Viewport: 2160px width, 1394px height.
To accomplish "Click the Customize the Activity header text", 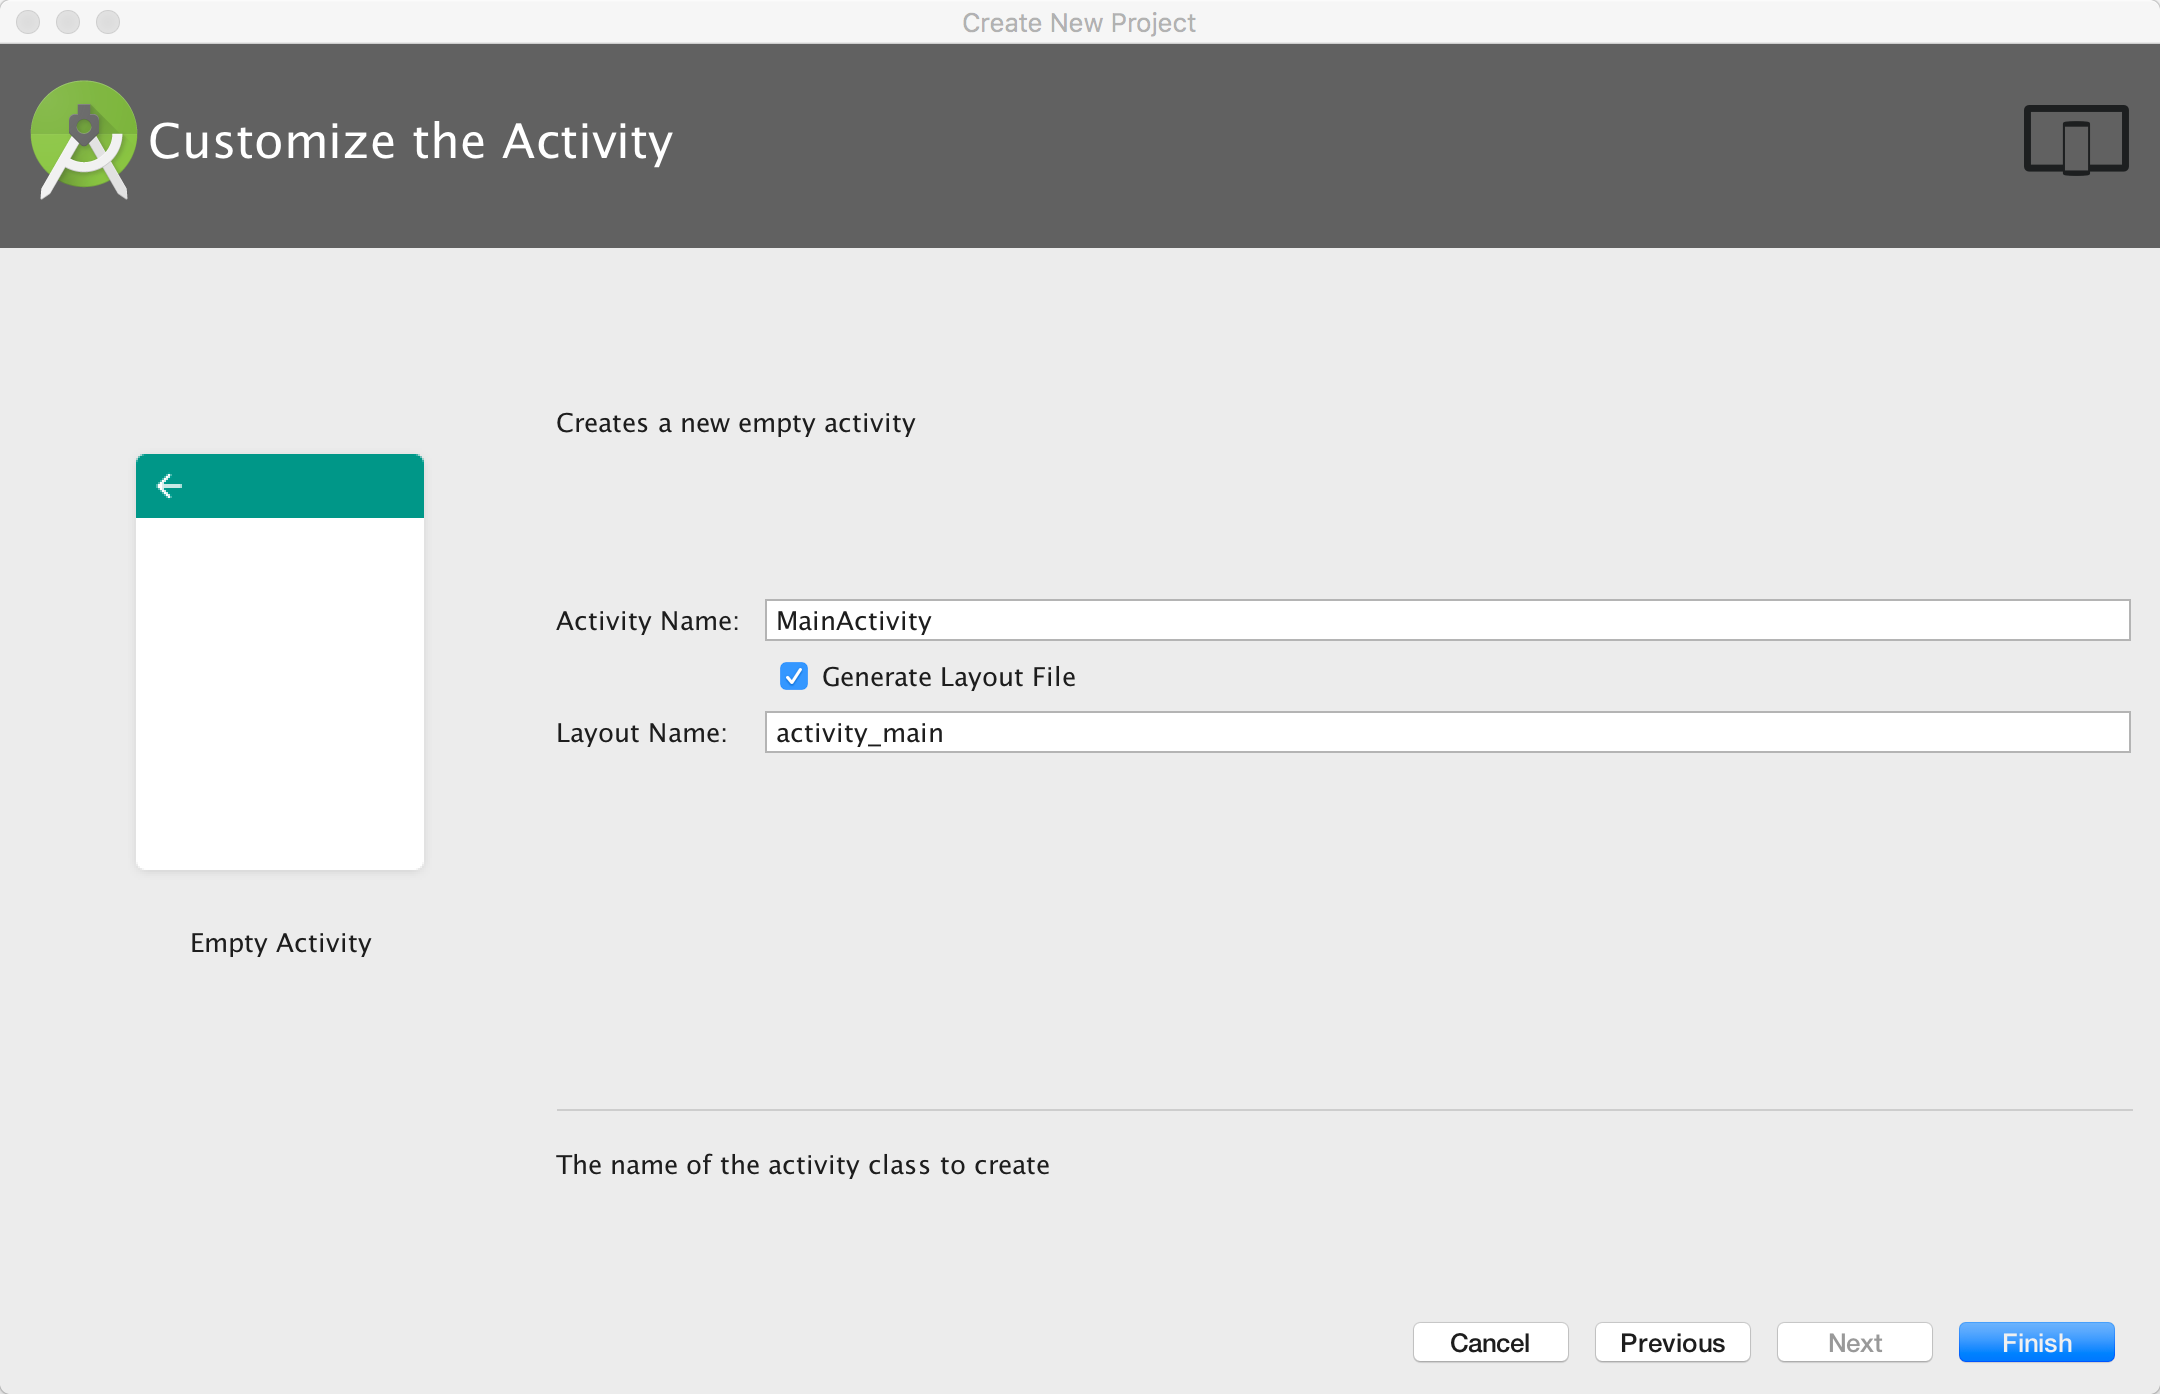I will click(x=412, y=140).
